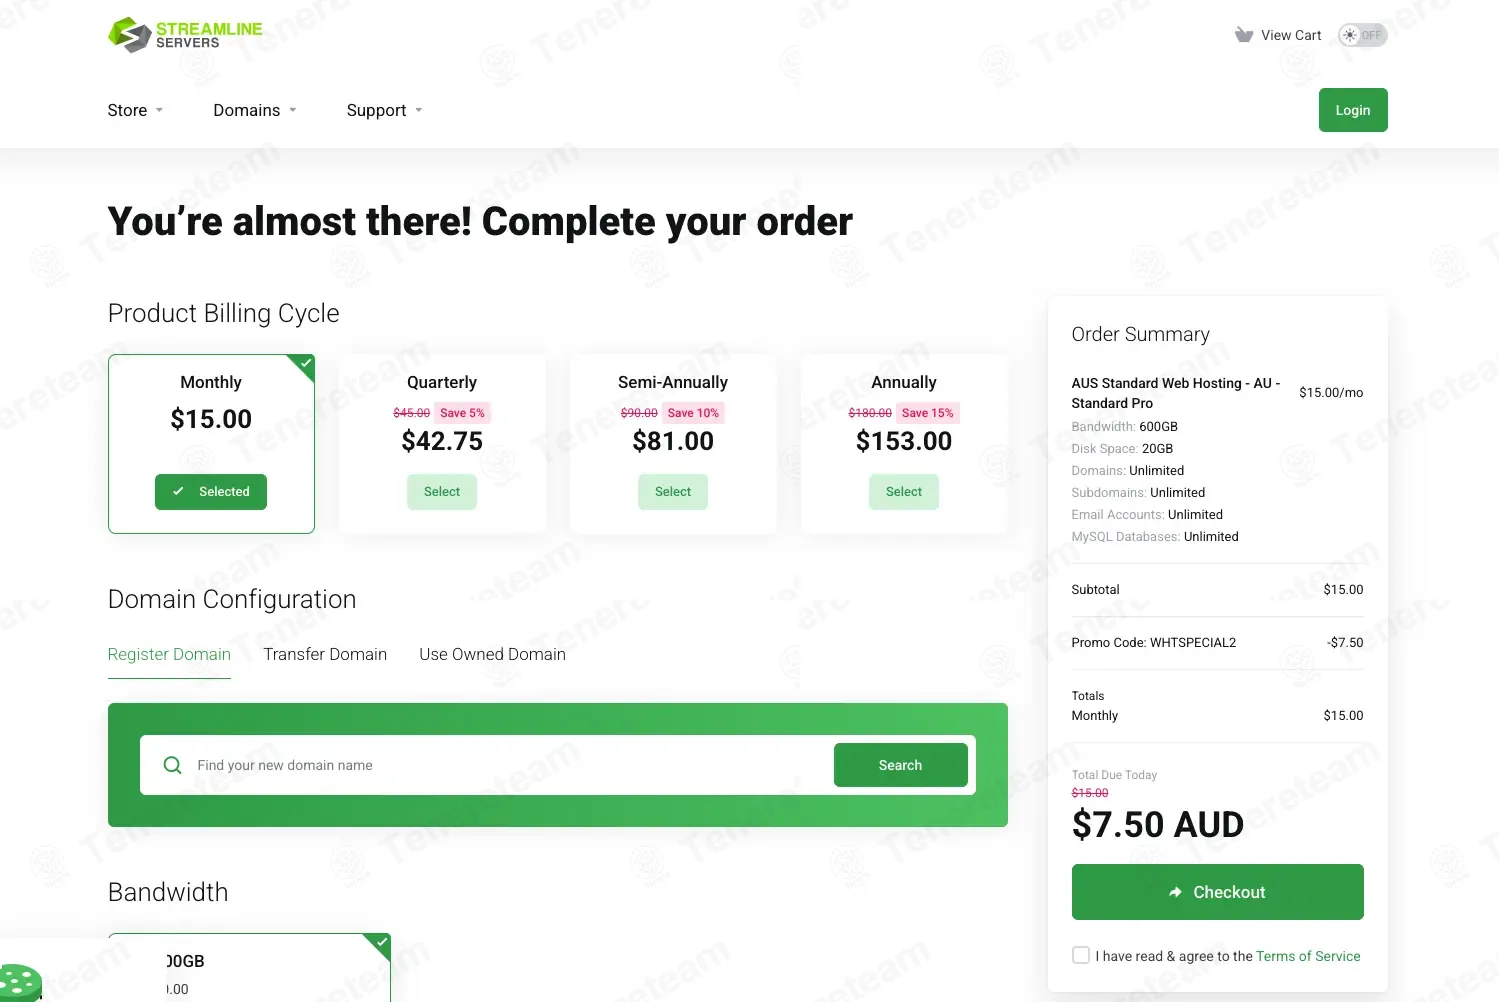Click the Streamline Servers logo
The height and width of the screenshot is (1002, 1499).
(x=185, y=35)
